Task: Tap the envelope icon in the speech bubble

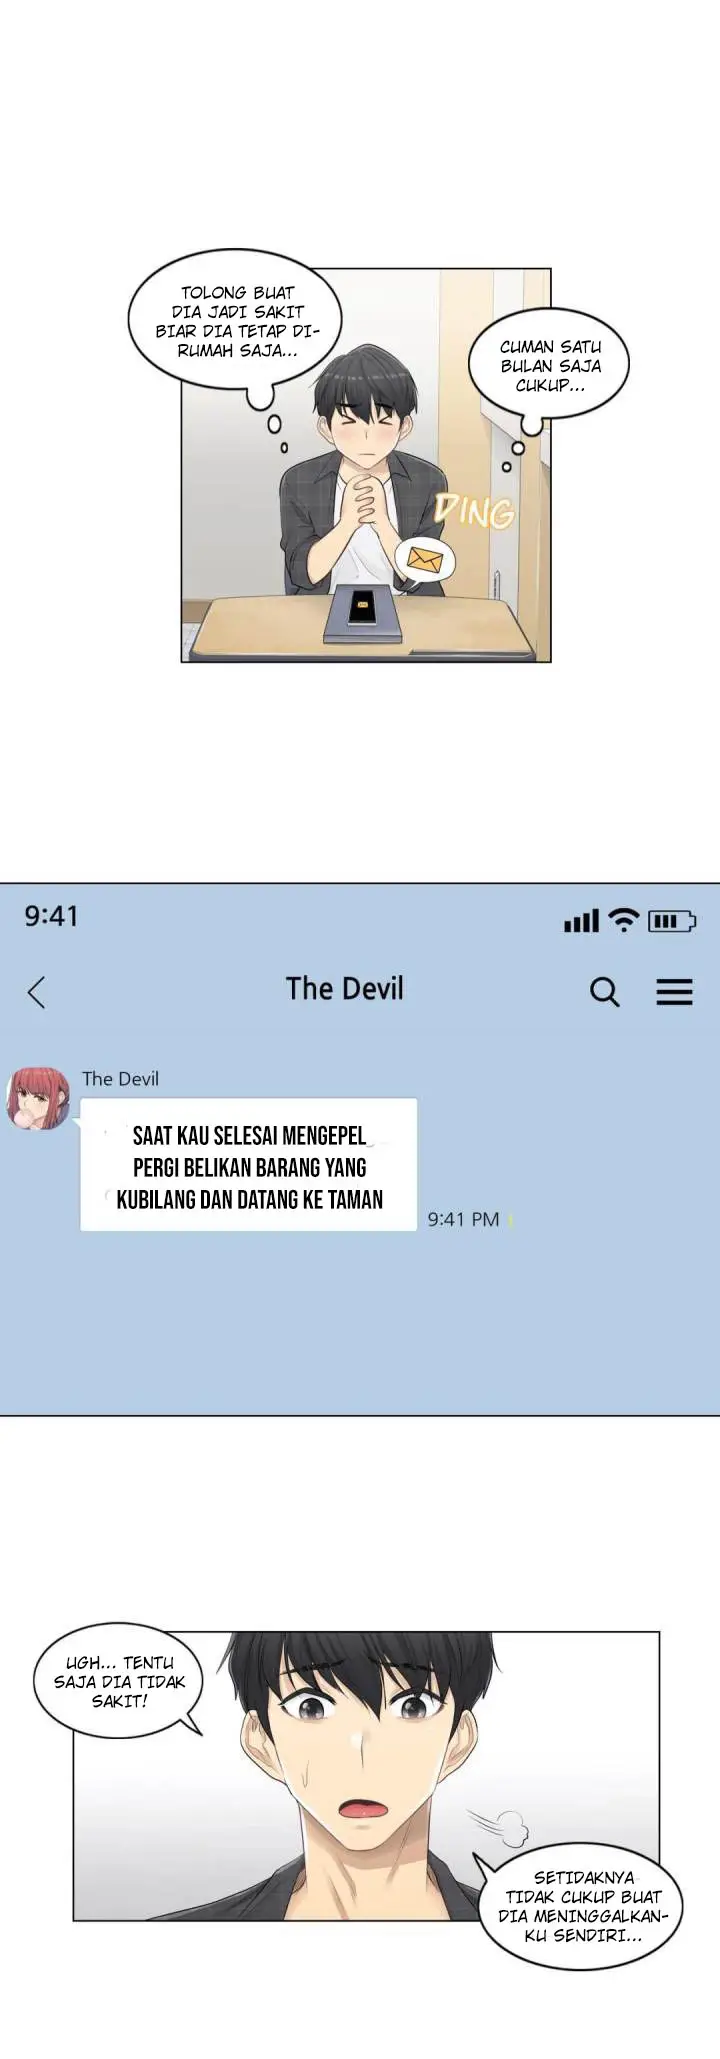Action: click(425, 561)
